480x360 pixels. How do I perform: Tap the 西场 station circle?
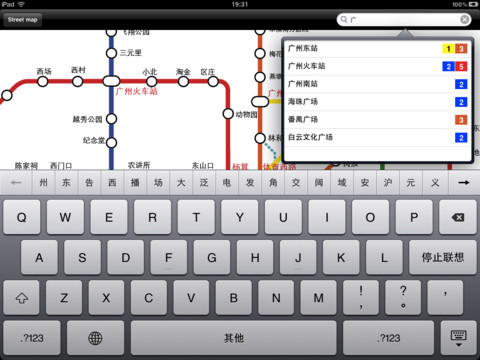tap(43, 81)
